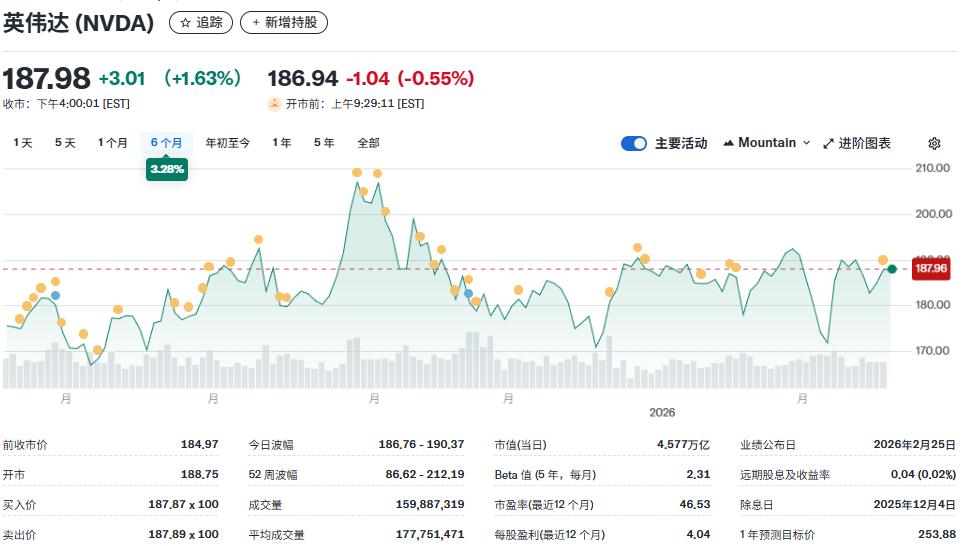Click the 210.00 y-axis label
The image size is (963, 546).
tap(933, 168)
